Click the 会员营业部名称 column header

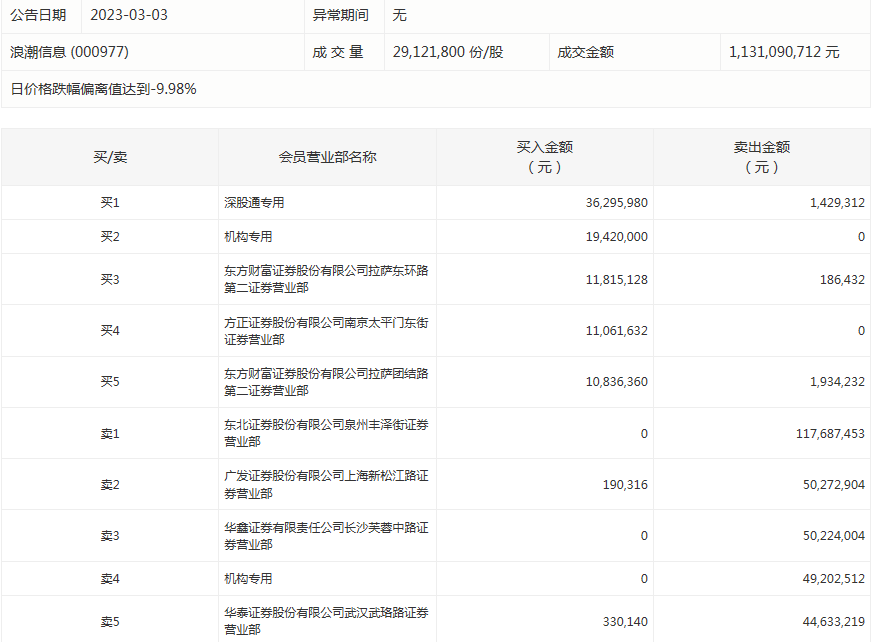coord(327,157)
